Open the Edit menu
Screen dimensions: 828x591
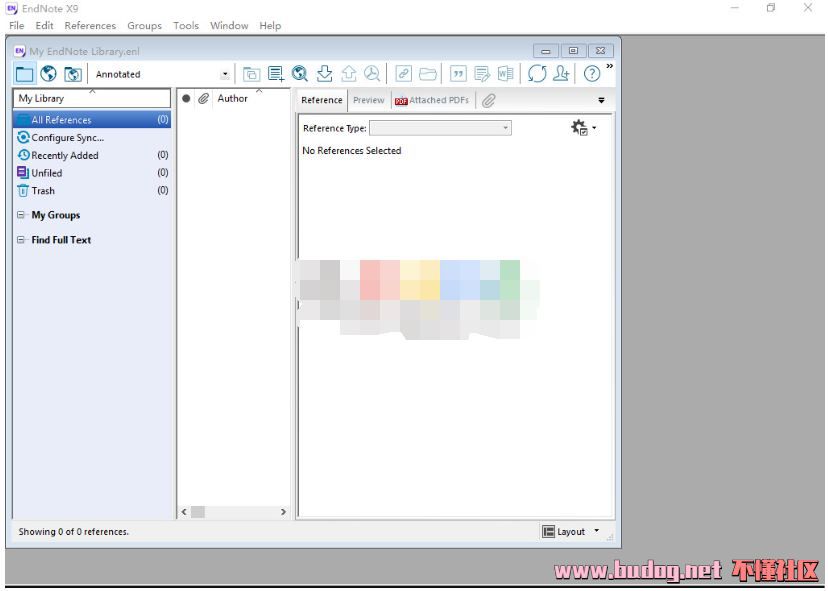tap(44, 25)
